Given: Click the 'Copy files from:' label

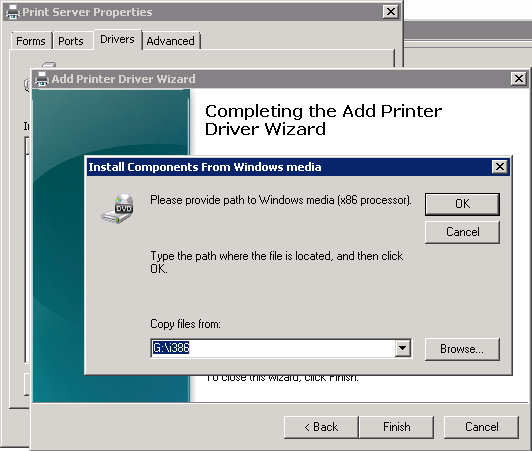Looking at the screenshot, I should [x=185, y=324].
